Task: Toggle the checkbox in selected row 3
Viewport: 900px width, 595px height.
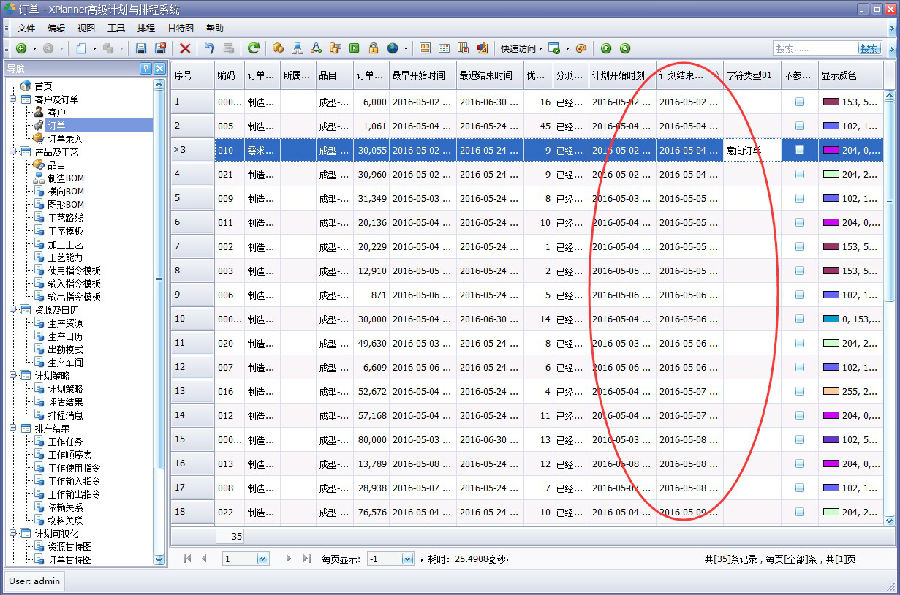Action: click(799, 150)
